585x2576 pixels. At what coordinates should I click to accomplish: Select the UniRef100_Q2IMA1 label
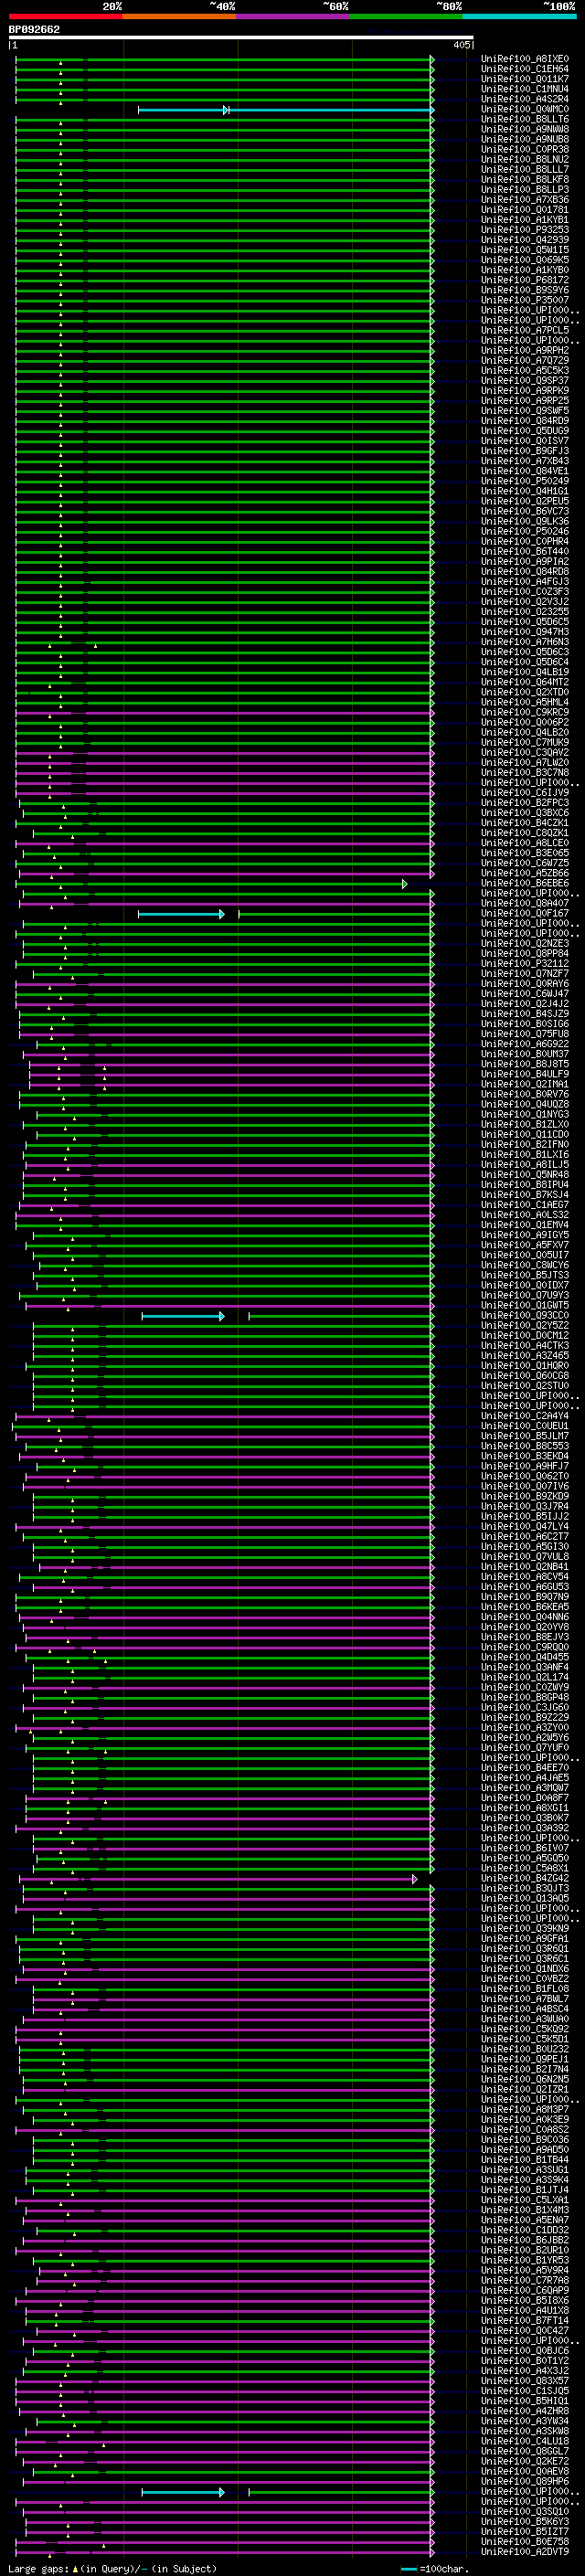524,1085
